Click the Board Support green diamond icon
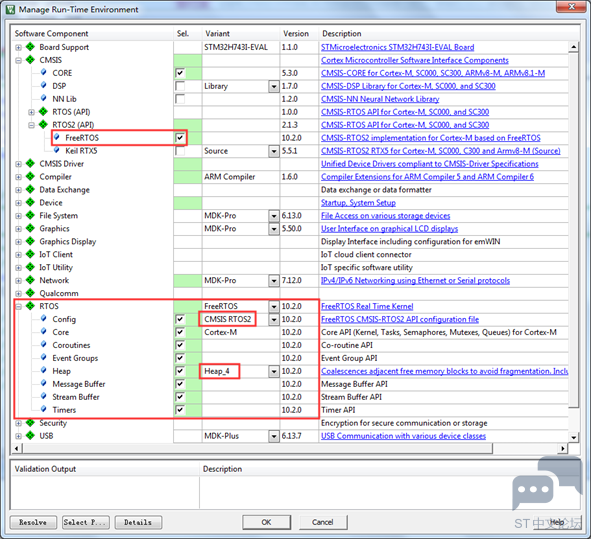Screen dimensions: 591x539 (x=30, y=47)
